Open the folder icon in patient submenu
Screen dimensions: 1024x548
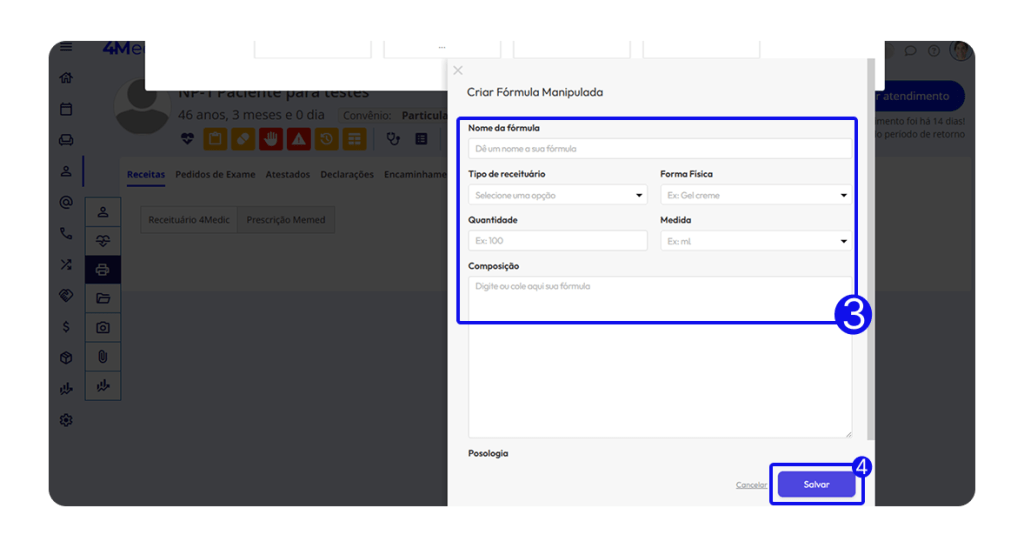tap(102, 298)
